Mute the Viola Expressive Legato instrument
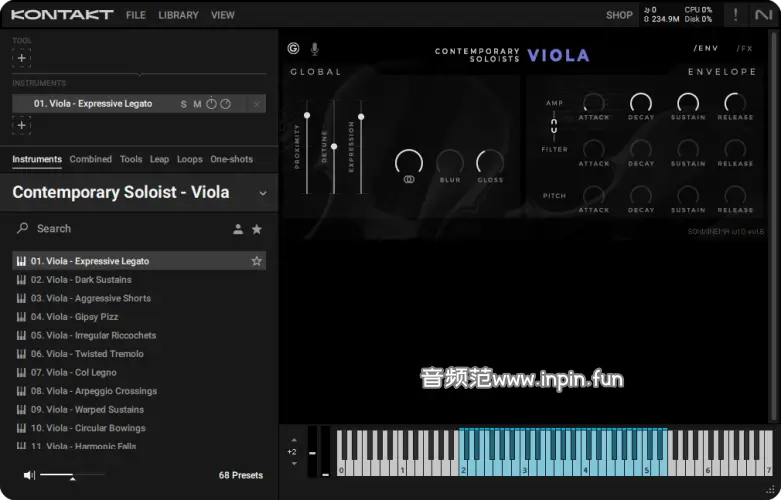Image resolution: width=781 pixels, height=500 pixels. click(197, 104)
